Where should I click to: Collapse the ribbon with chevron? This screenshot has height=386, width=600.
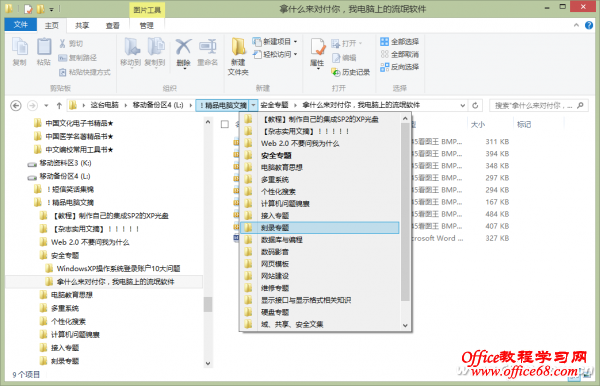click(x=576, y=25)
